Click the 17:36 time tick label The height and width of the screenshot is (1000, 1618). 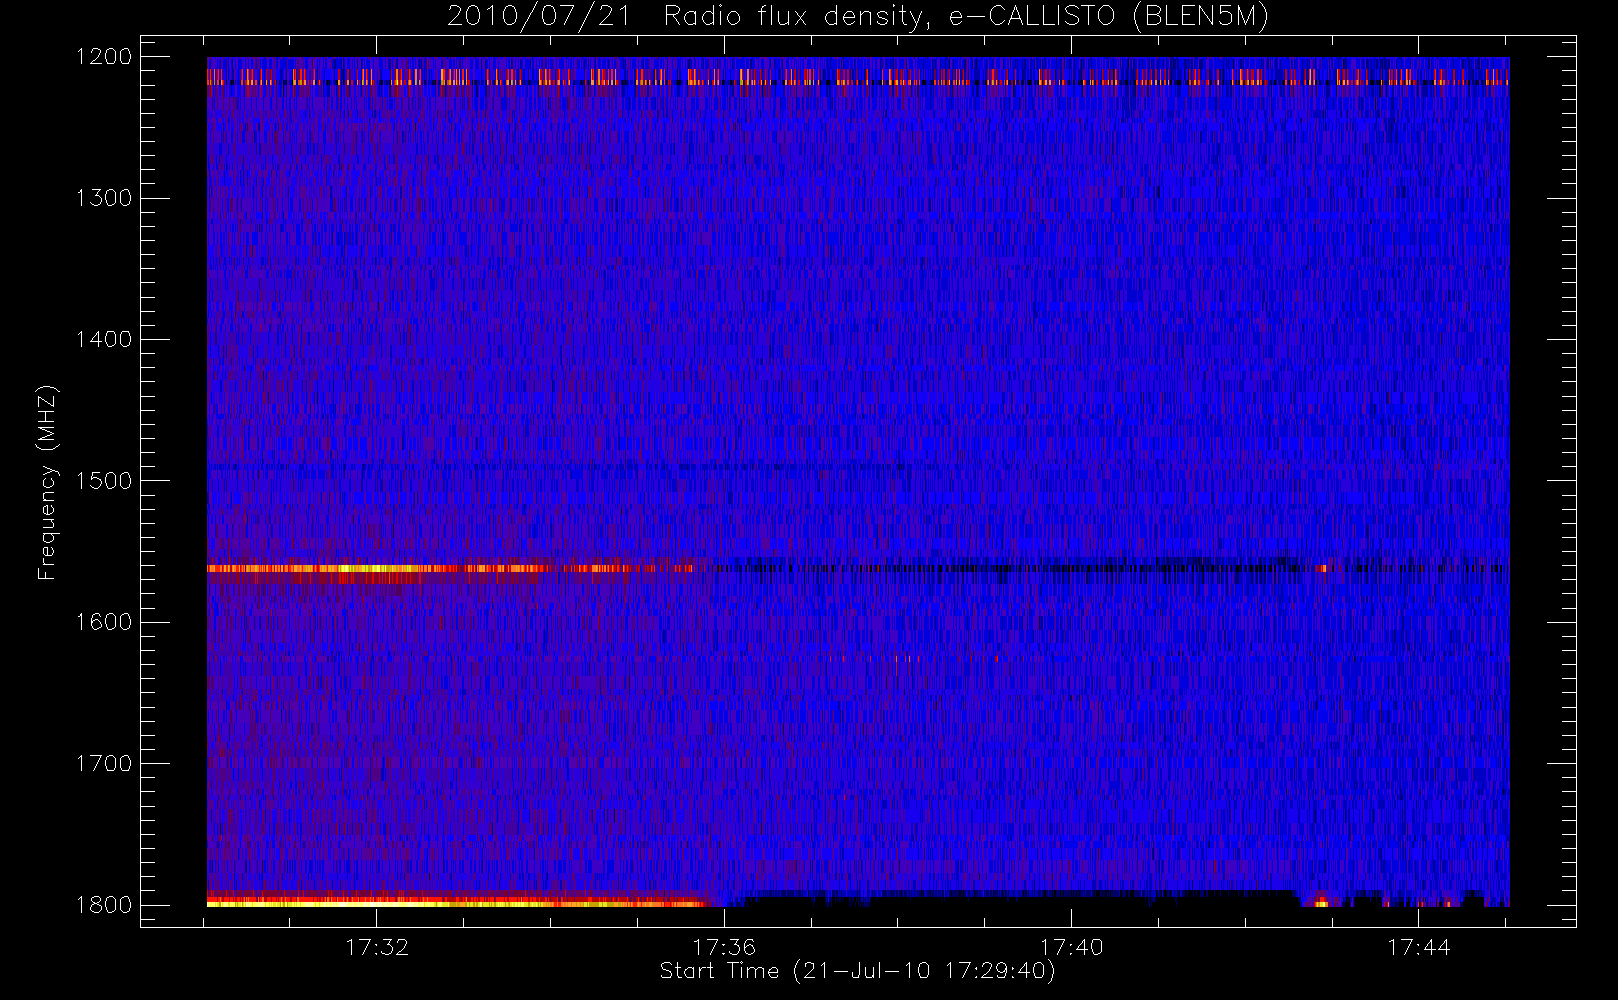724,947
